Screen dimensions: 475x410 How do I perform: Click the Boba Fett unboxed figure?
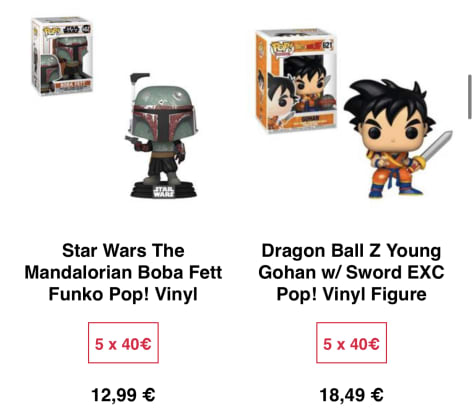pyautogui.click(x=162, y=135)
